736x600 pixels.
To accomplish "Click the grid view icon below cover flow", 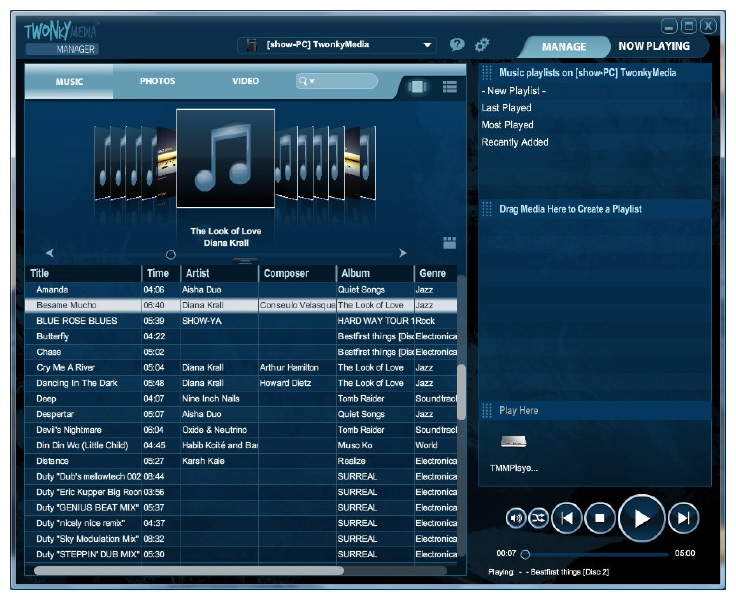I will tap(449, 242).
